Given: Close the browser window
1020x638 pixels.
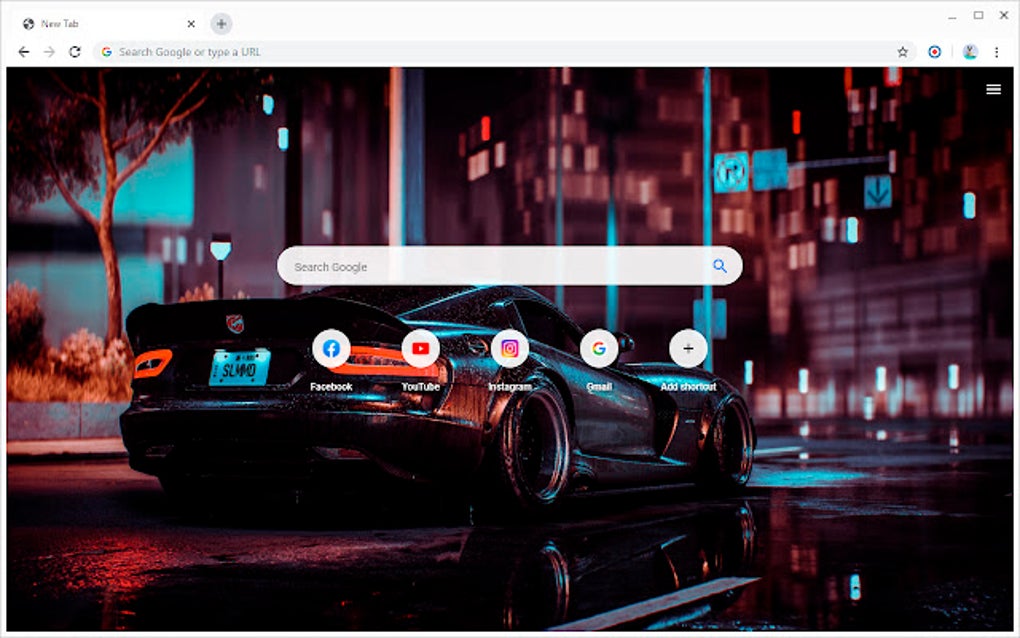Looking at the screenshot, I should pos(1004,15).
